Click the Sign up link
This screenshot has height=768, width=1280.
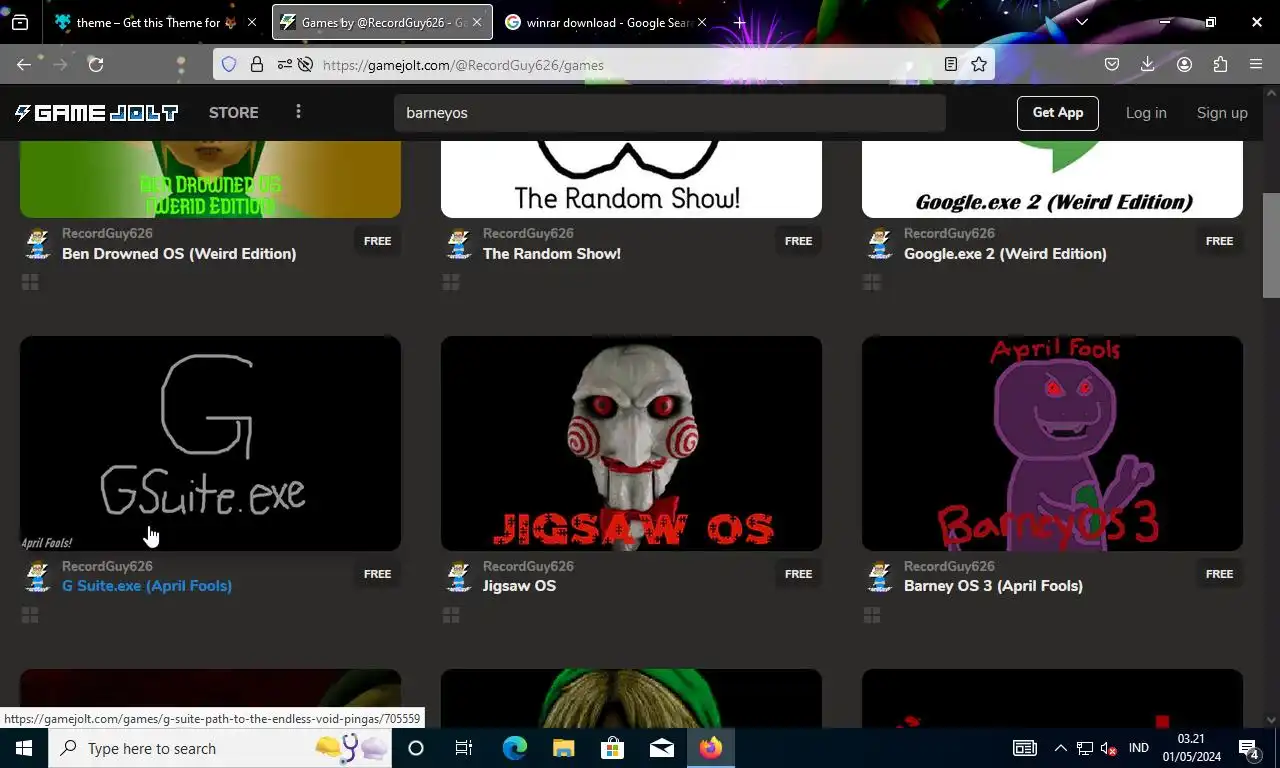tap(1222, 113)
